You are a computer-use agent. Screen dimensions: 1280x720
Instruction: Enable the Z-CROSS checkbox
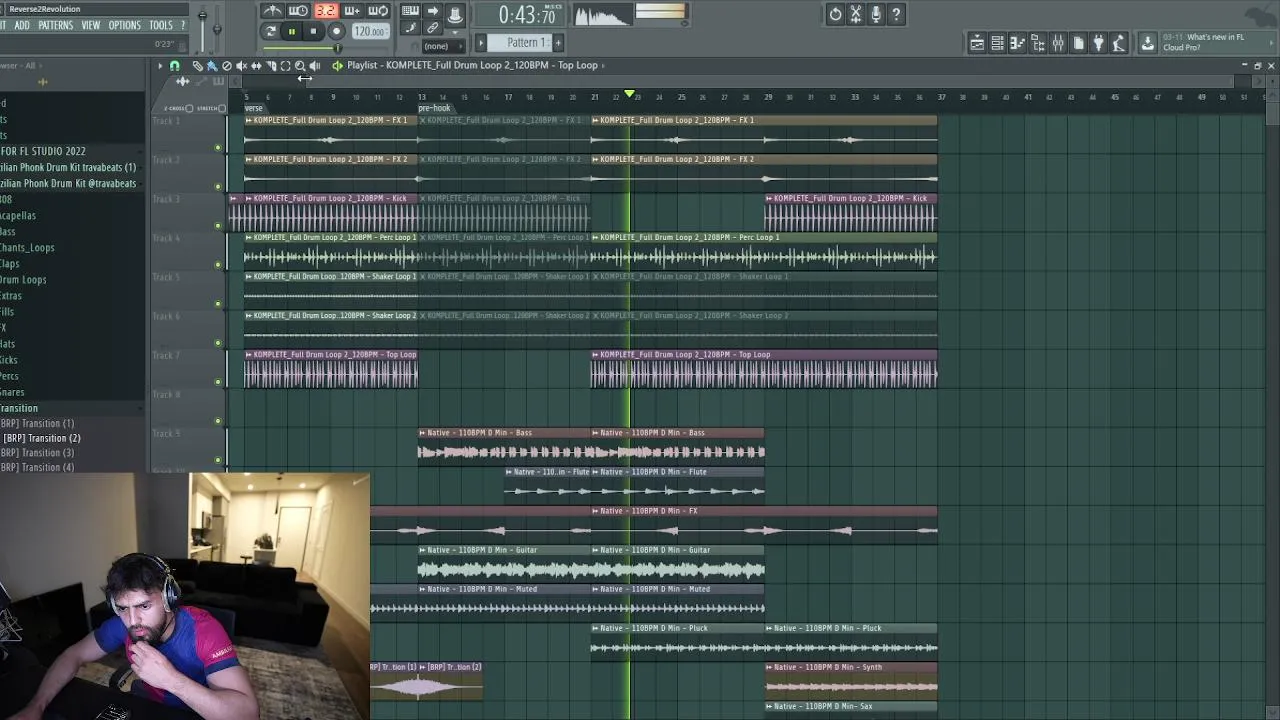point(189,108)
